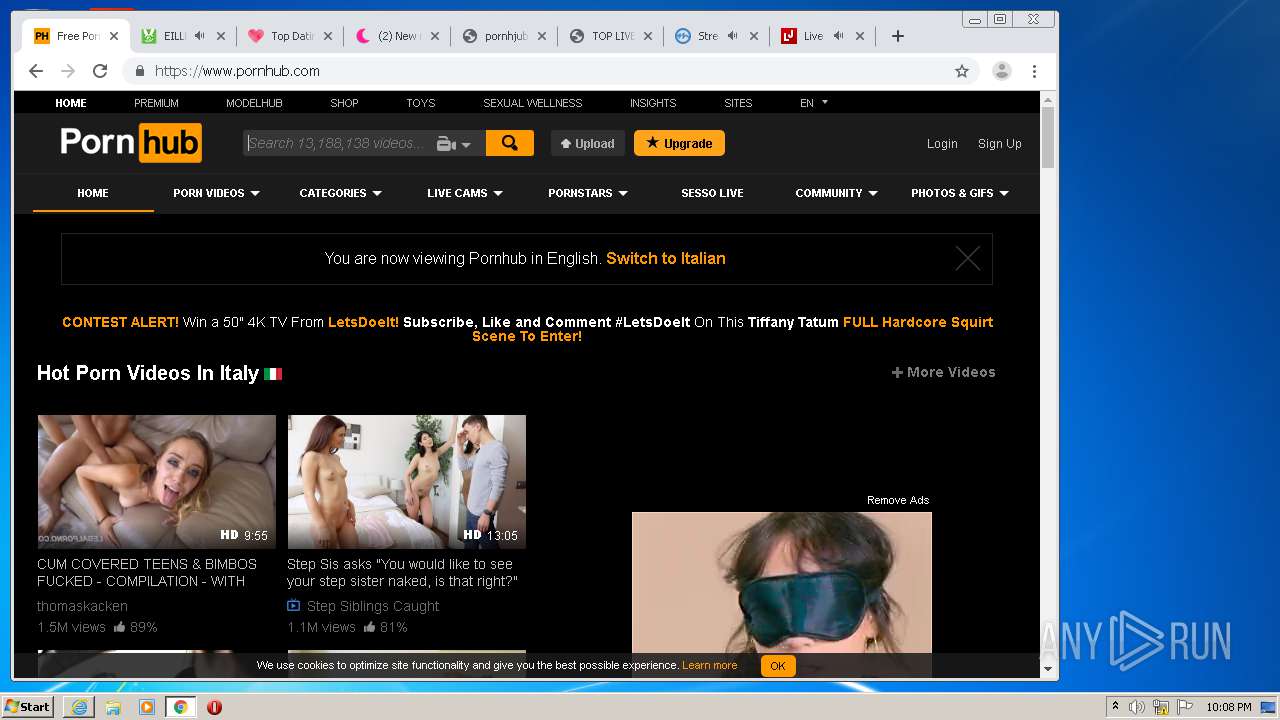The image size is (1280, 720).
Task: Open INSIGHTS in the top bar
Action: coord(653,103)
